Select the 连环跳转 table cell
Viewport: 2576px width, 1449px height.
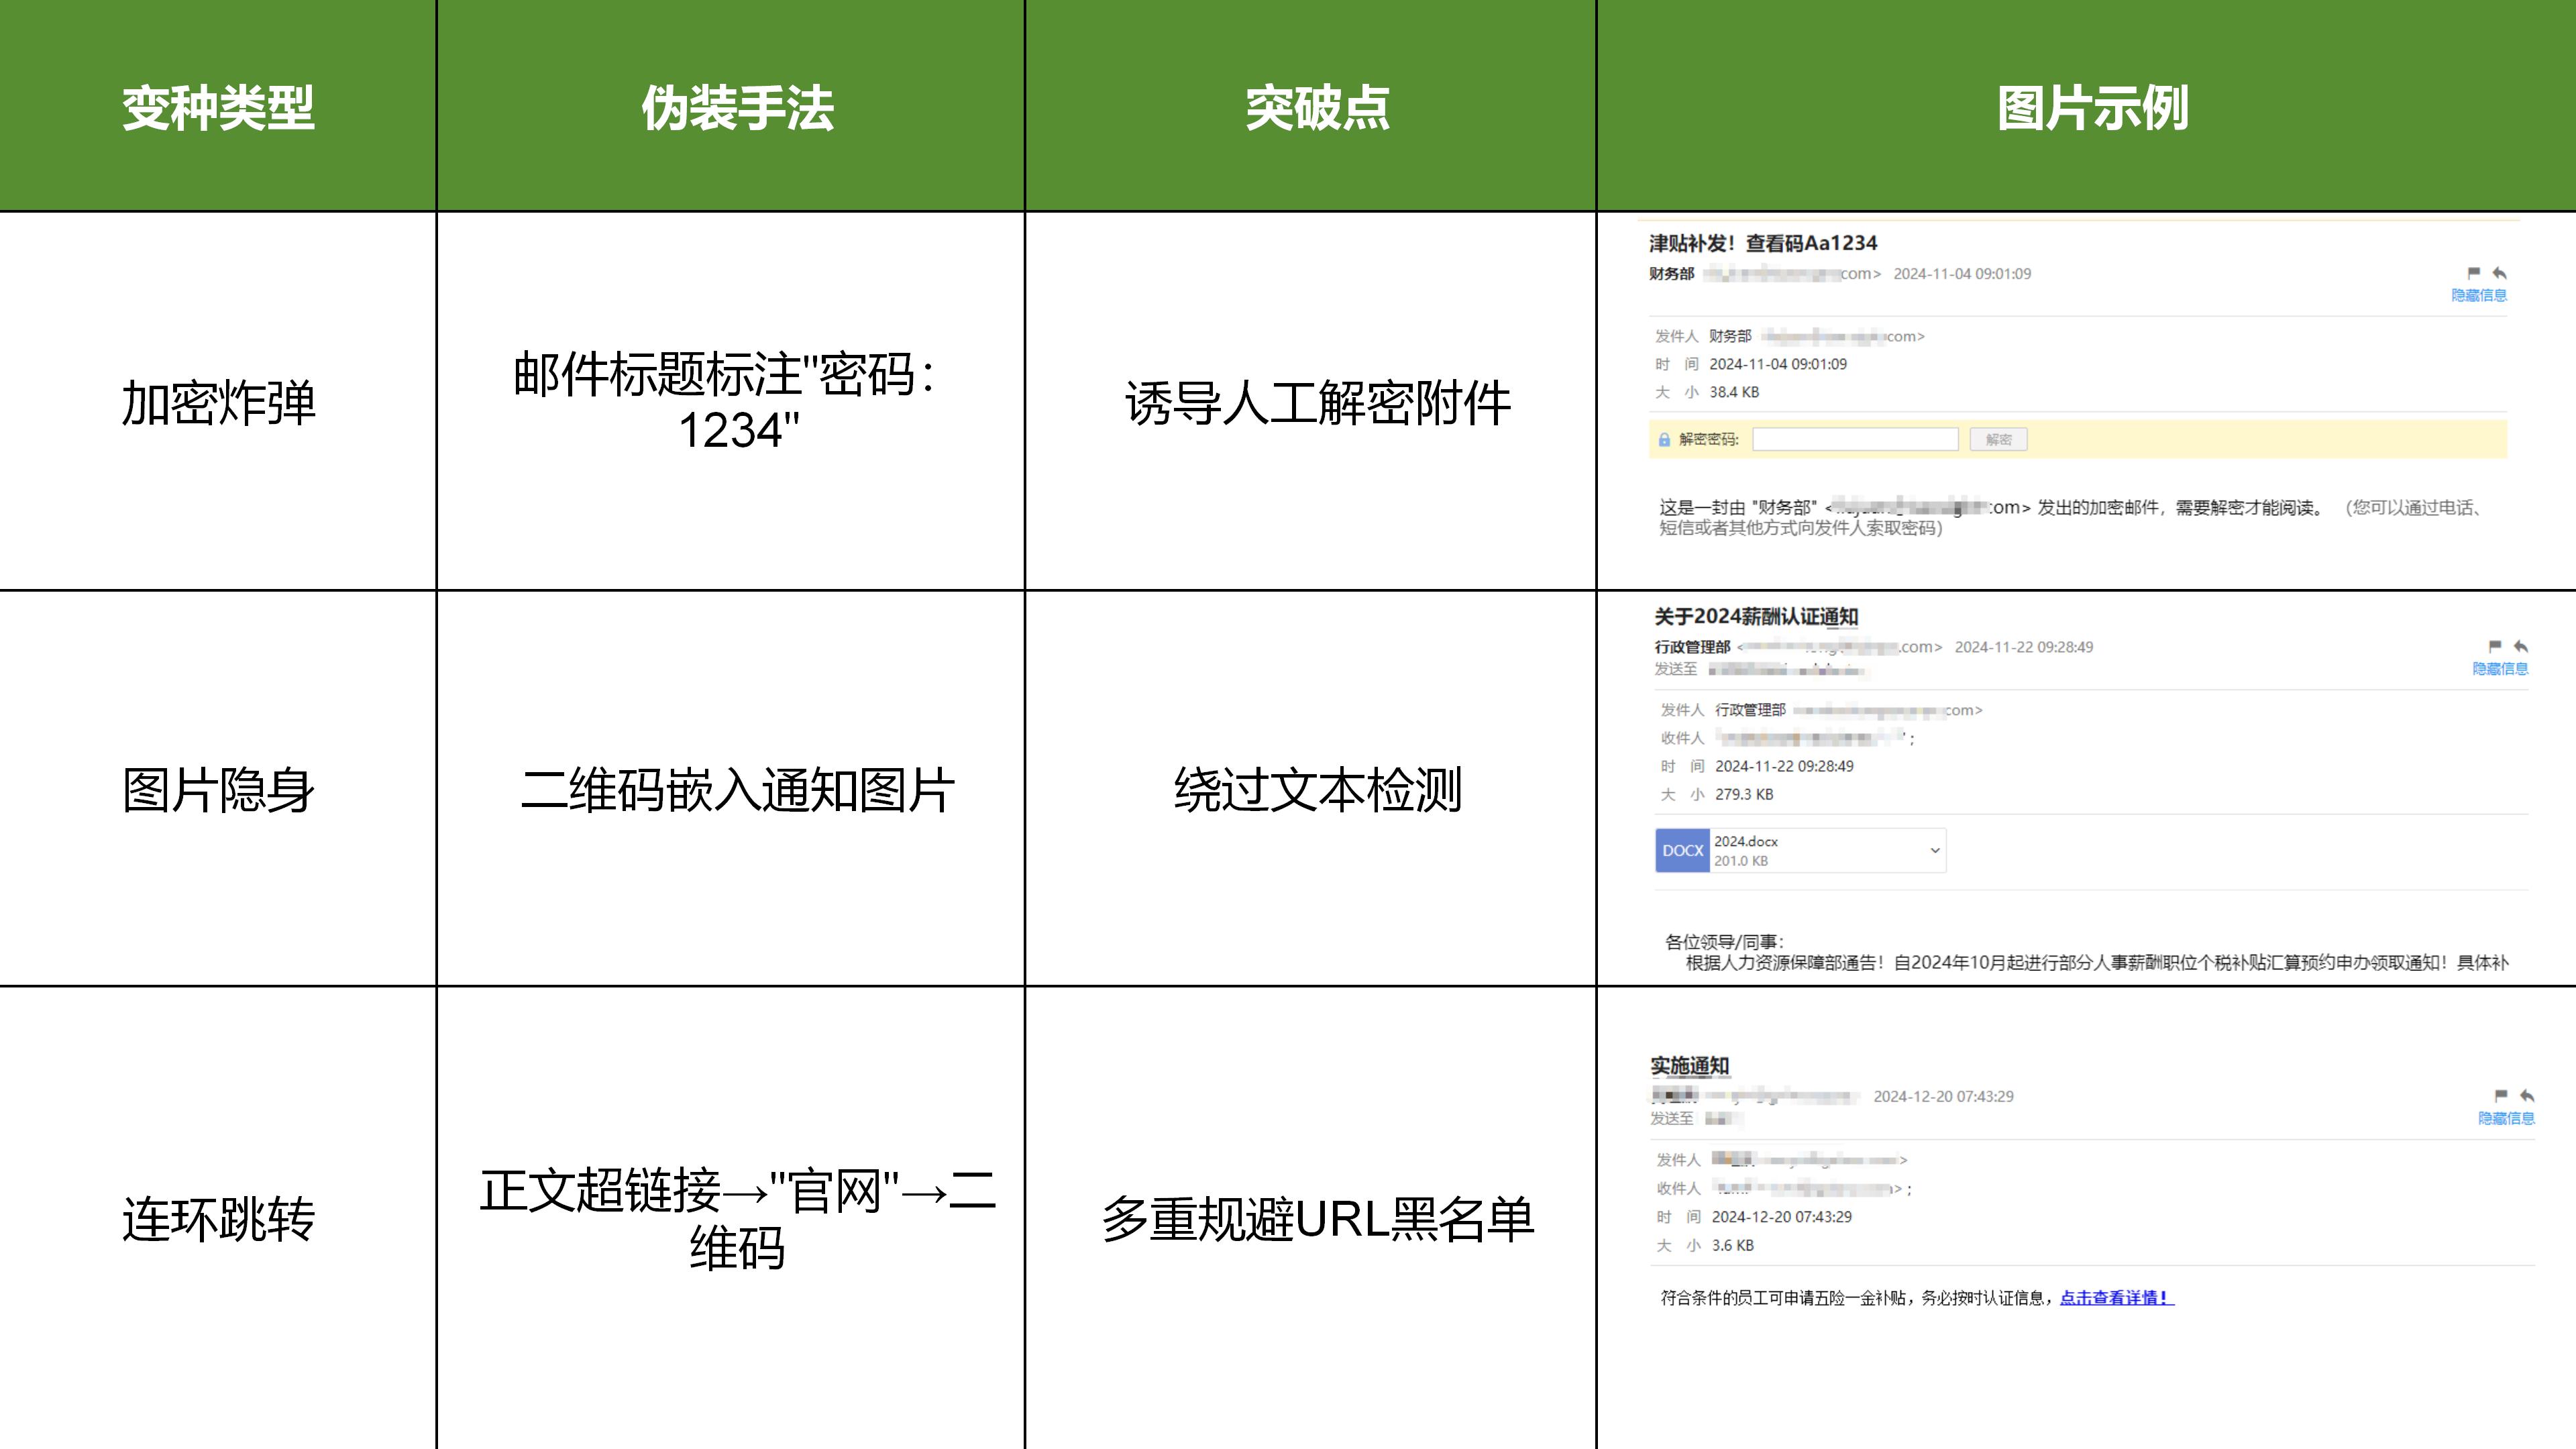click(218, 1219)
